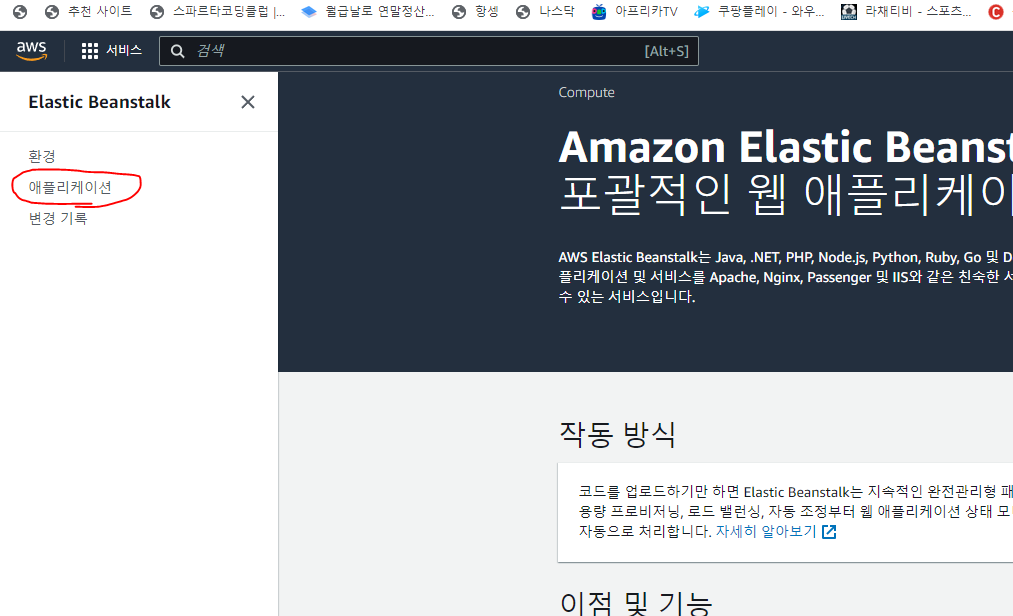This screenshot has height=616, width=1013.
Task: Click the red C bookmark icon
Action: click(996, 12)
